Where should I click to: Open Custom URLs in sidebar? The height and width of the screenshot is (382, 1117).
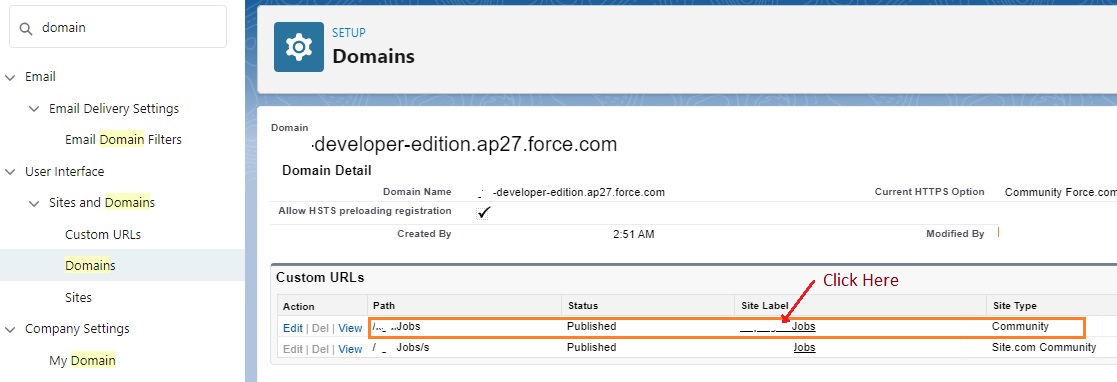[x=103, y=234]
